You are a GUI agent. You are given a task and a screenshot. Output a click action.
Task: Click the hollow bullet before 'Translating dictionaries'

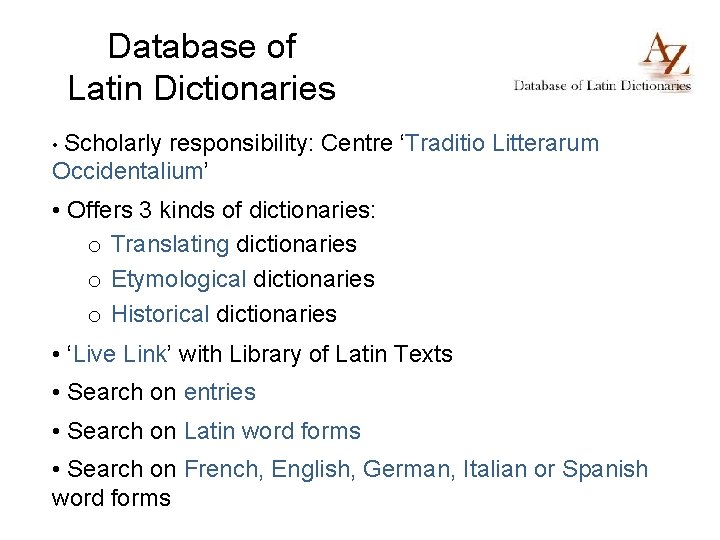[95, 247]
